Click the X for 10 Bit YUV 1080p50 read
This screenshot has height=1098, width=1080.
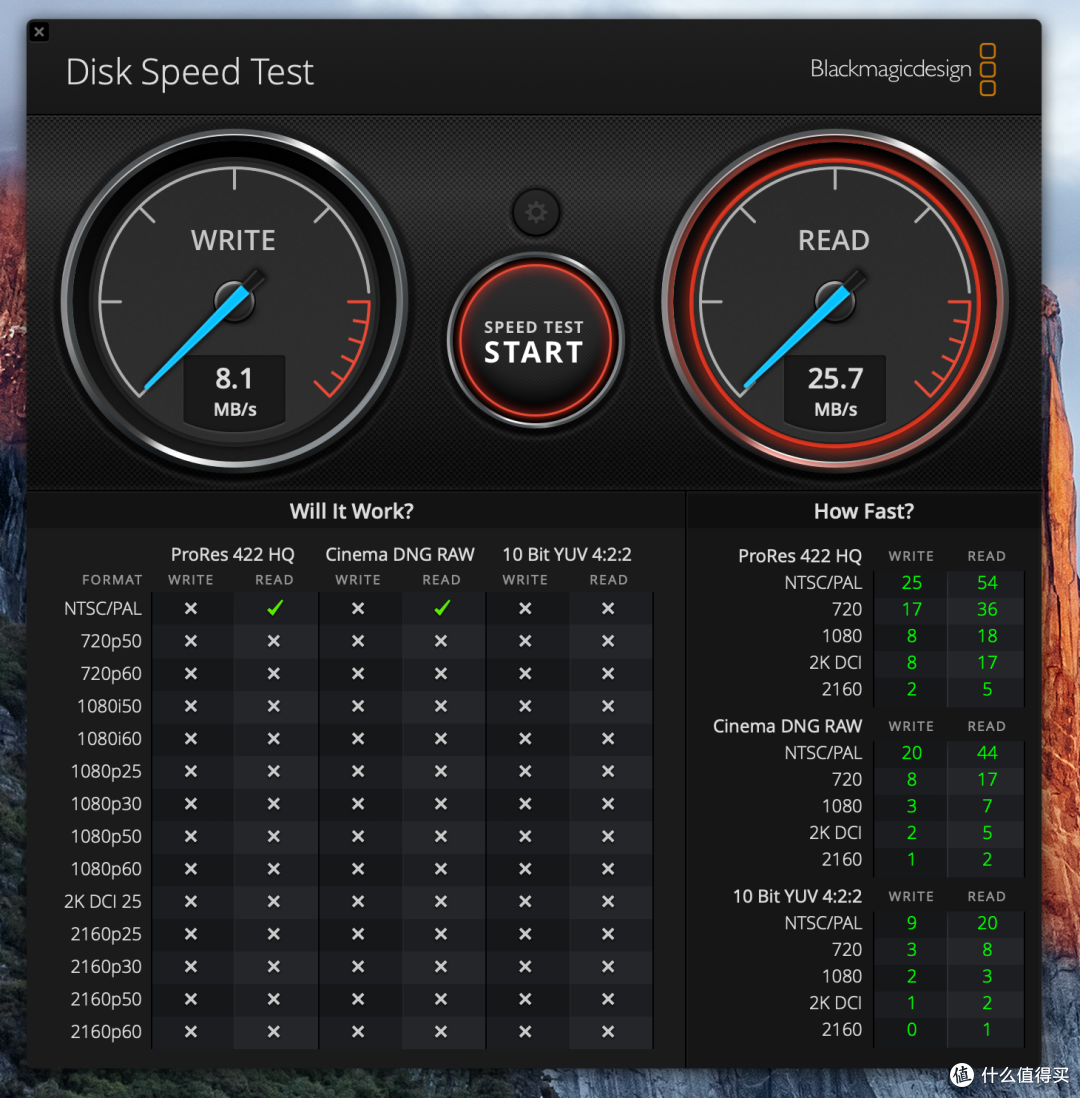point(608,836)
